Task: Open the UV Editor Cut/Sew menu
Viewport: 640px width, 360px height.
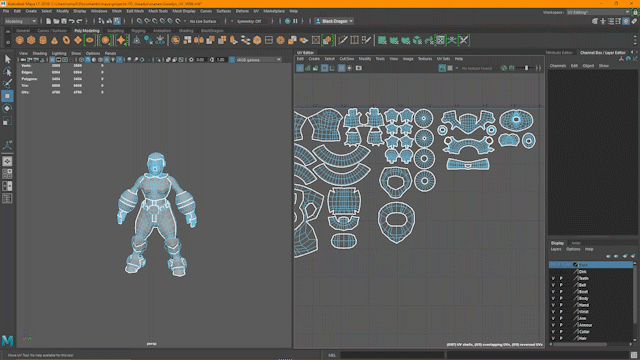Action: pyautogui.click(x=347, y=59)
